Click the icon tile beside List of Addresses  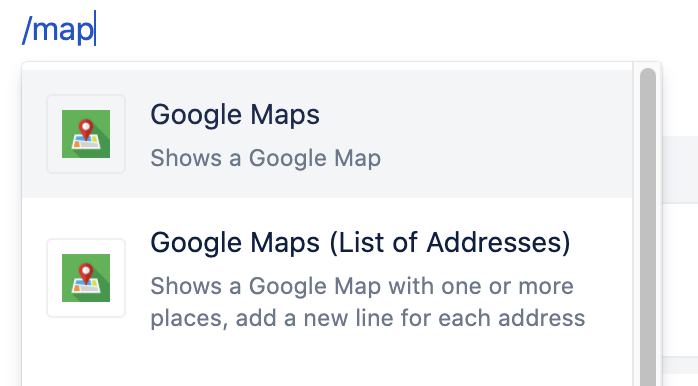coord(86,278)
